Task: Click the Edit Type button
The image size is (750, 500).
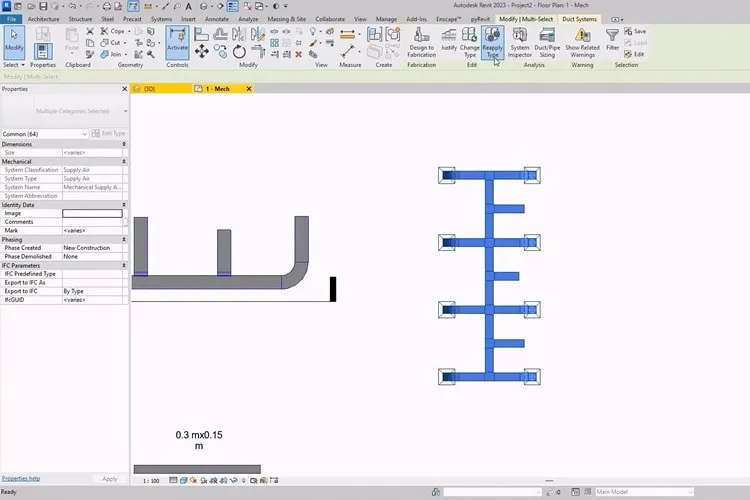Action: click(109, 133)
